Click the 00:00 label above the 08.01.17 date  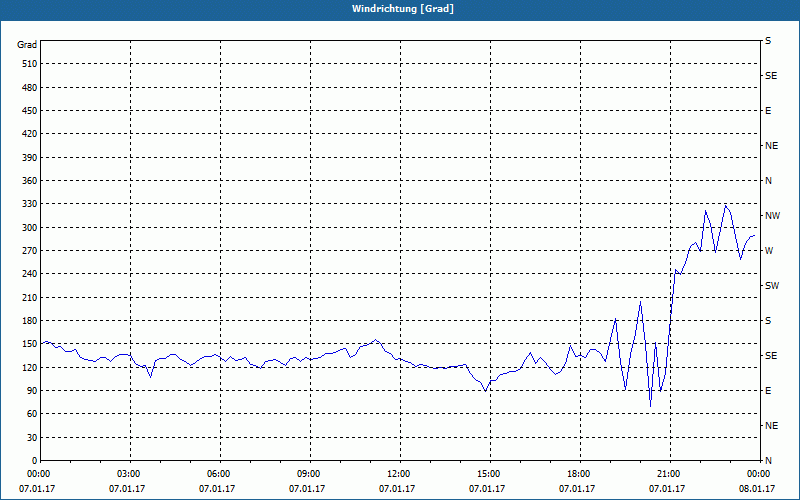point(760,474)
